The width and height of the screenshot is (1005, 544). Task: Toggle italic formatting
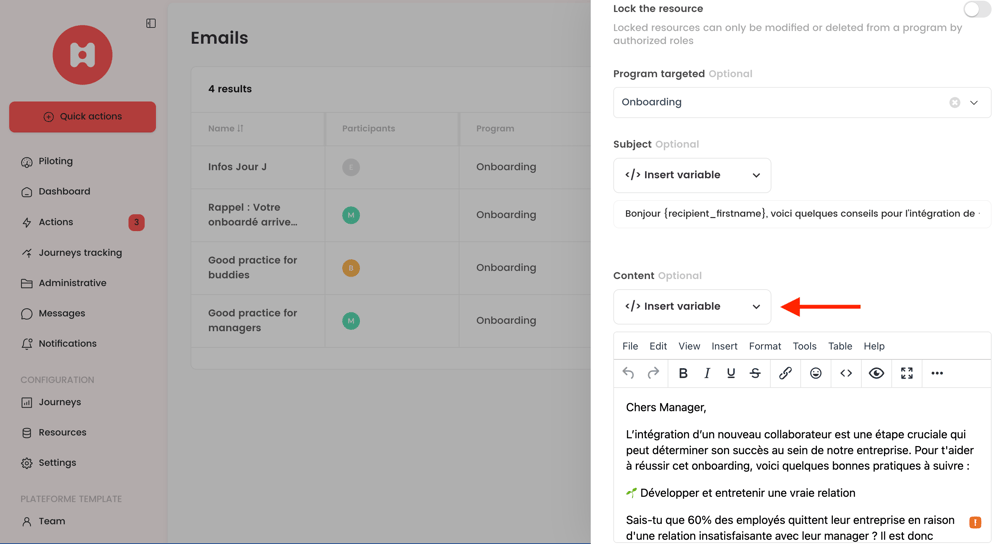click(x=707, y=373)
